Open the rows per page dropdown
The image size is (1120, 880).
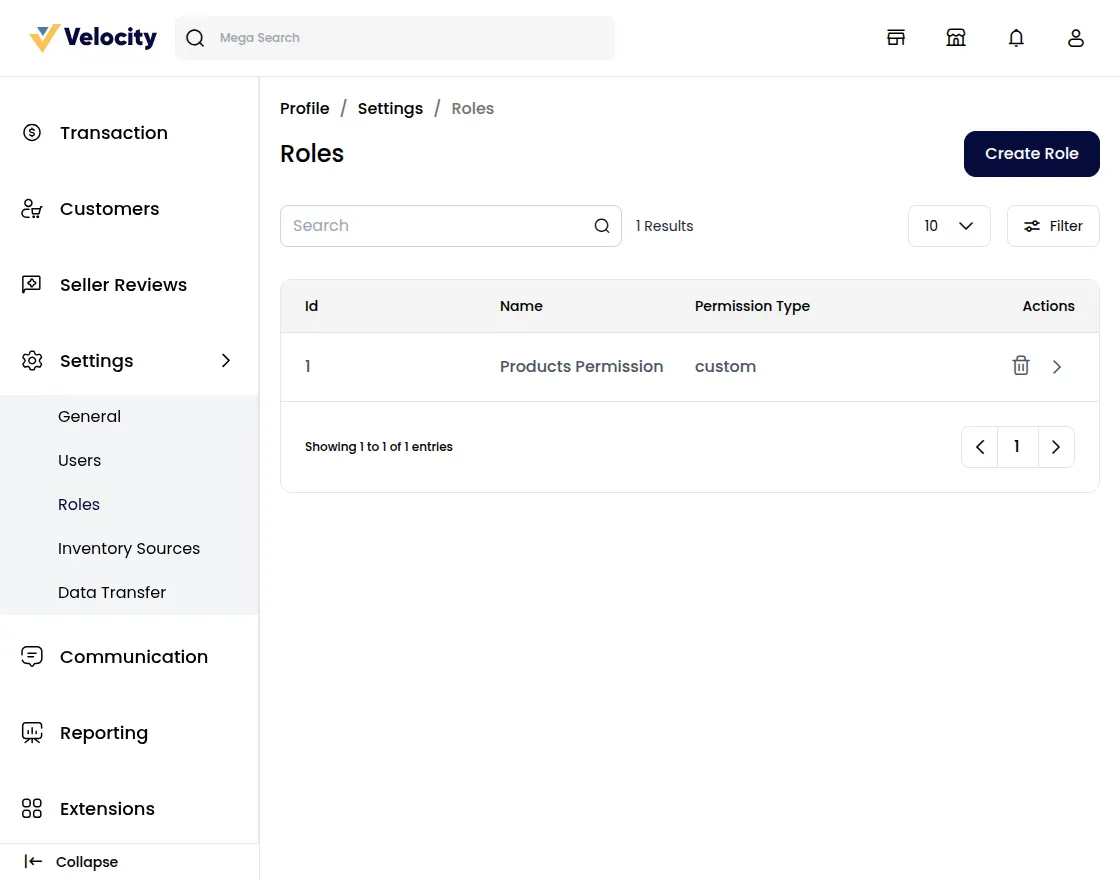[x=948, y=226]
